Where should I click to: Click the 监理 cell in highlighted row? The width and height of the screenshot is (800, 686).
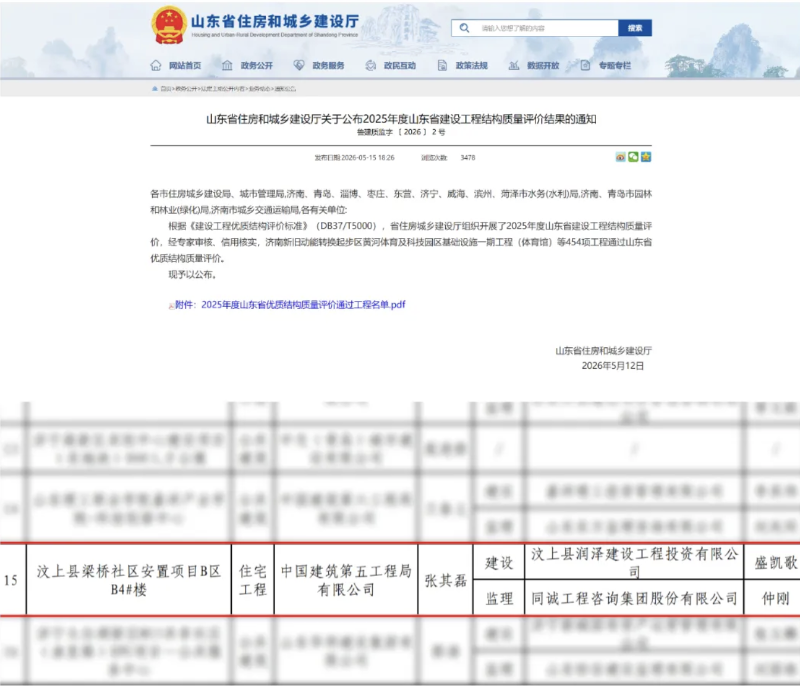click(499, 598)
